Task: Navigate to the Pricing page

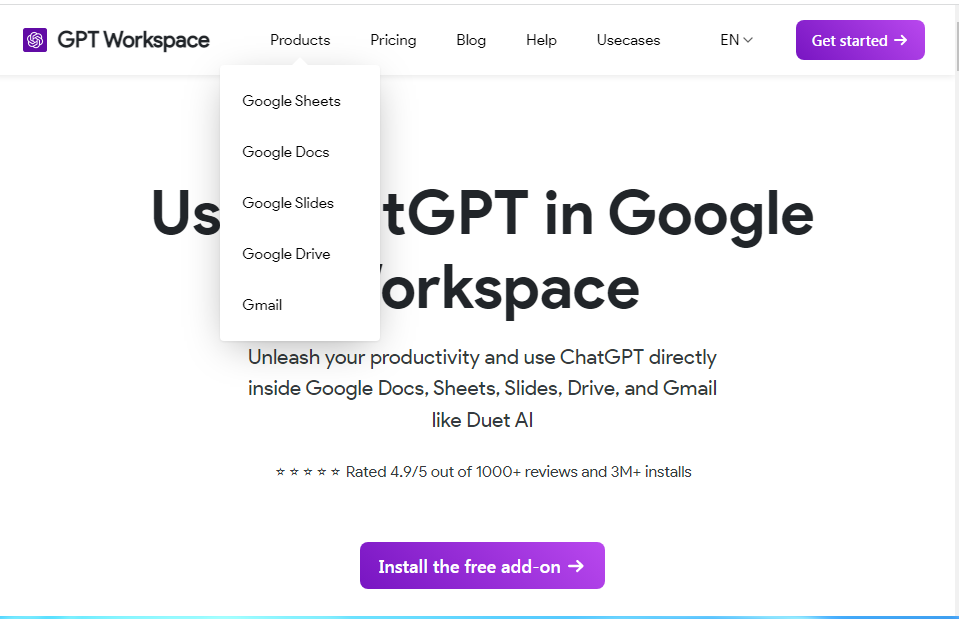Action: [393, 40]
